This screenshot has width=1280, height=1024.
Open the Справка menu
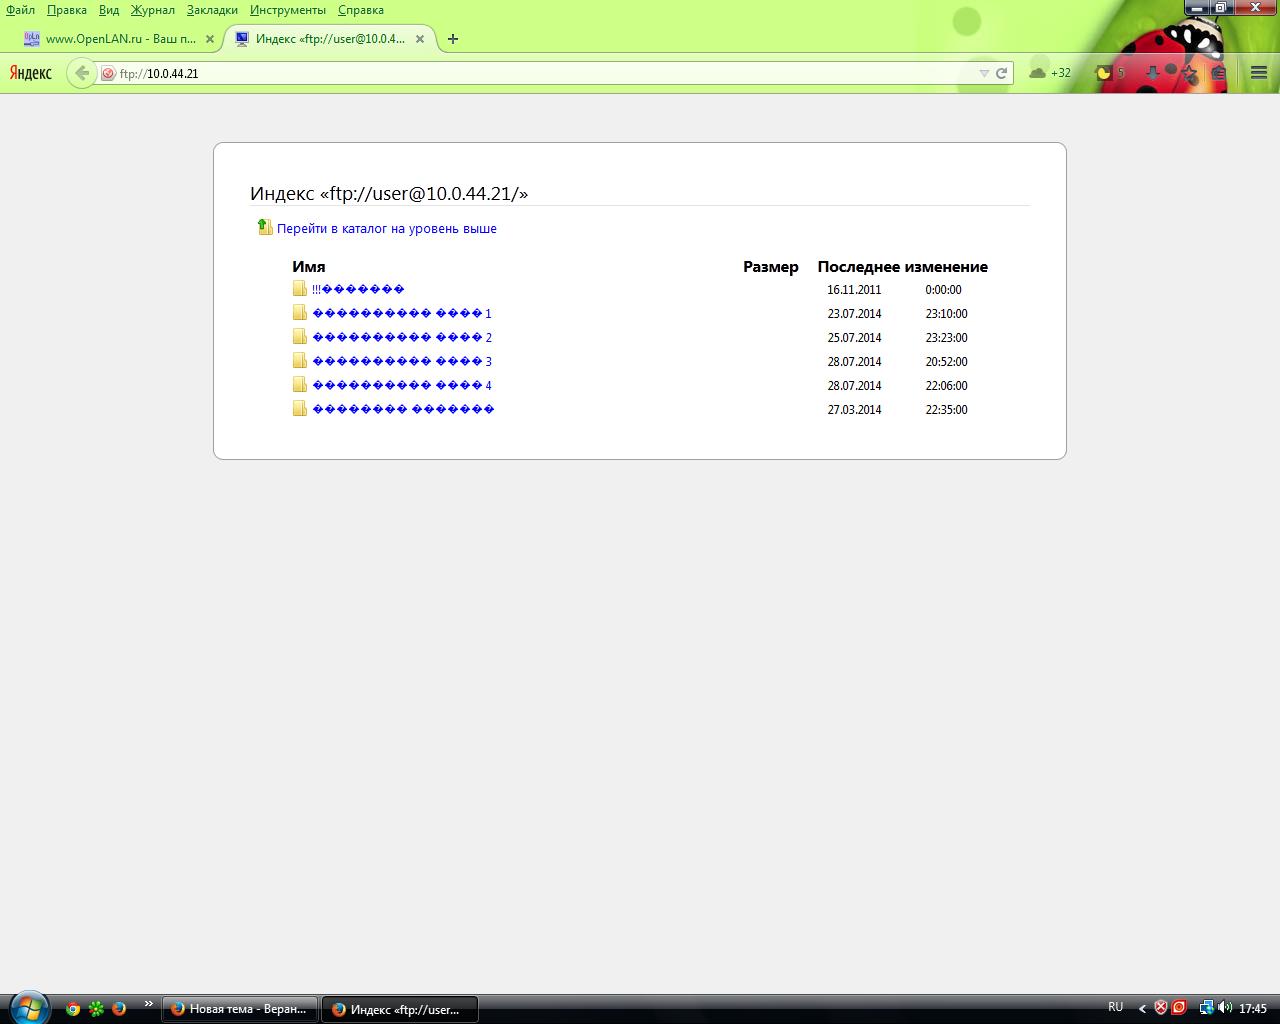pyautogui.click(x=361, y=10)
